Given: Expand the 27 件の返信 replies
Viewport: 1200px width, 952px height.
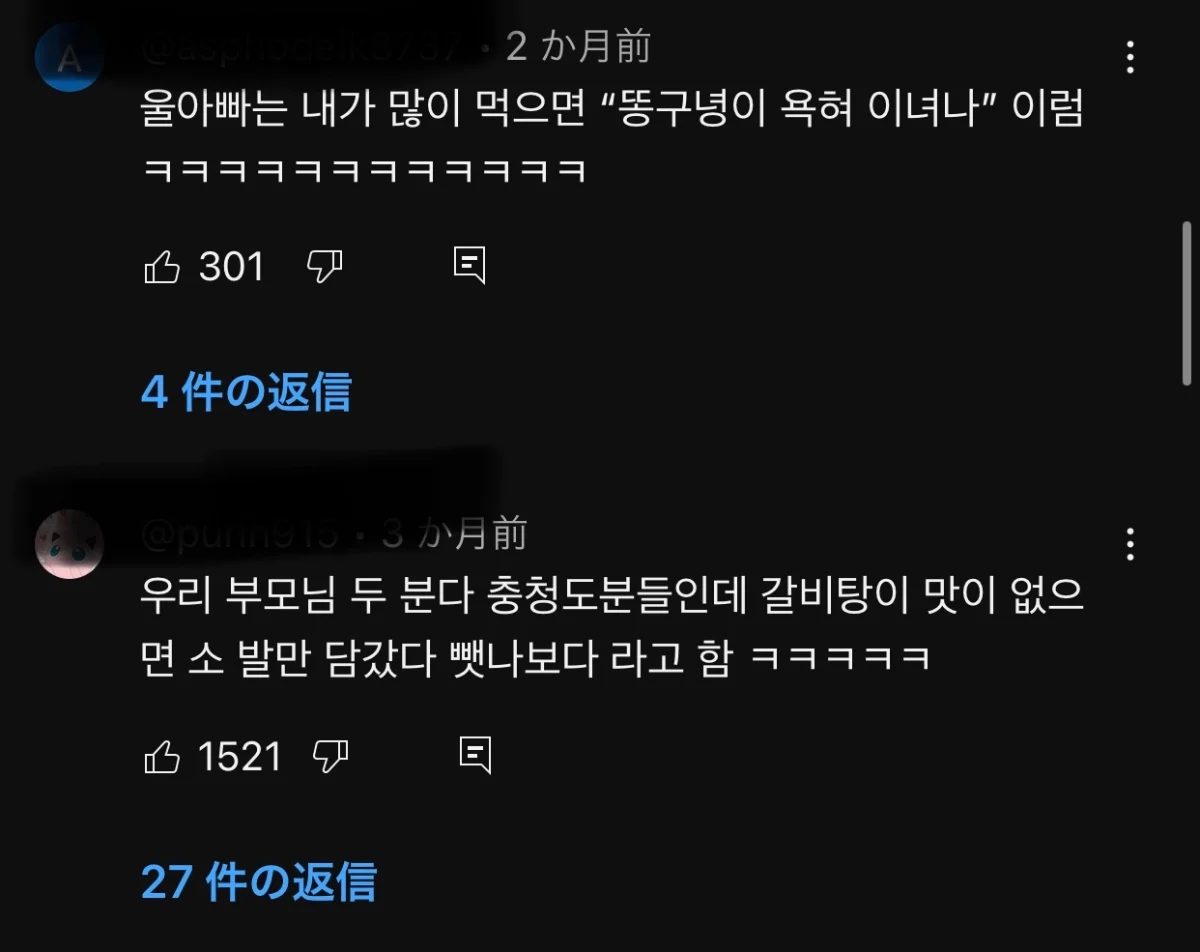Looking at the screenshot, I should coord(259,881).
